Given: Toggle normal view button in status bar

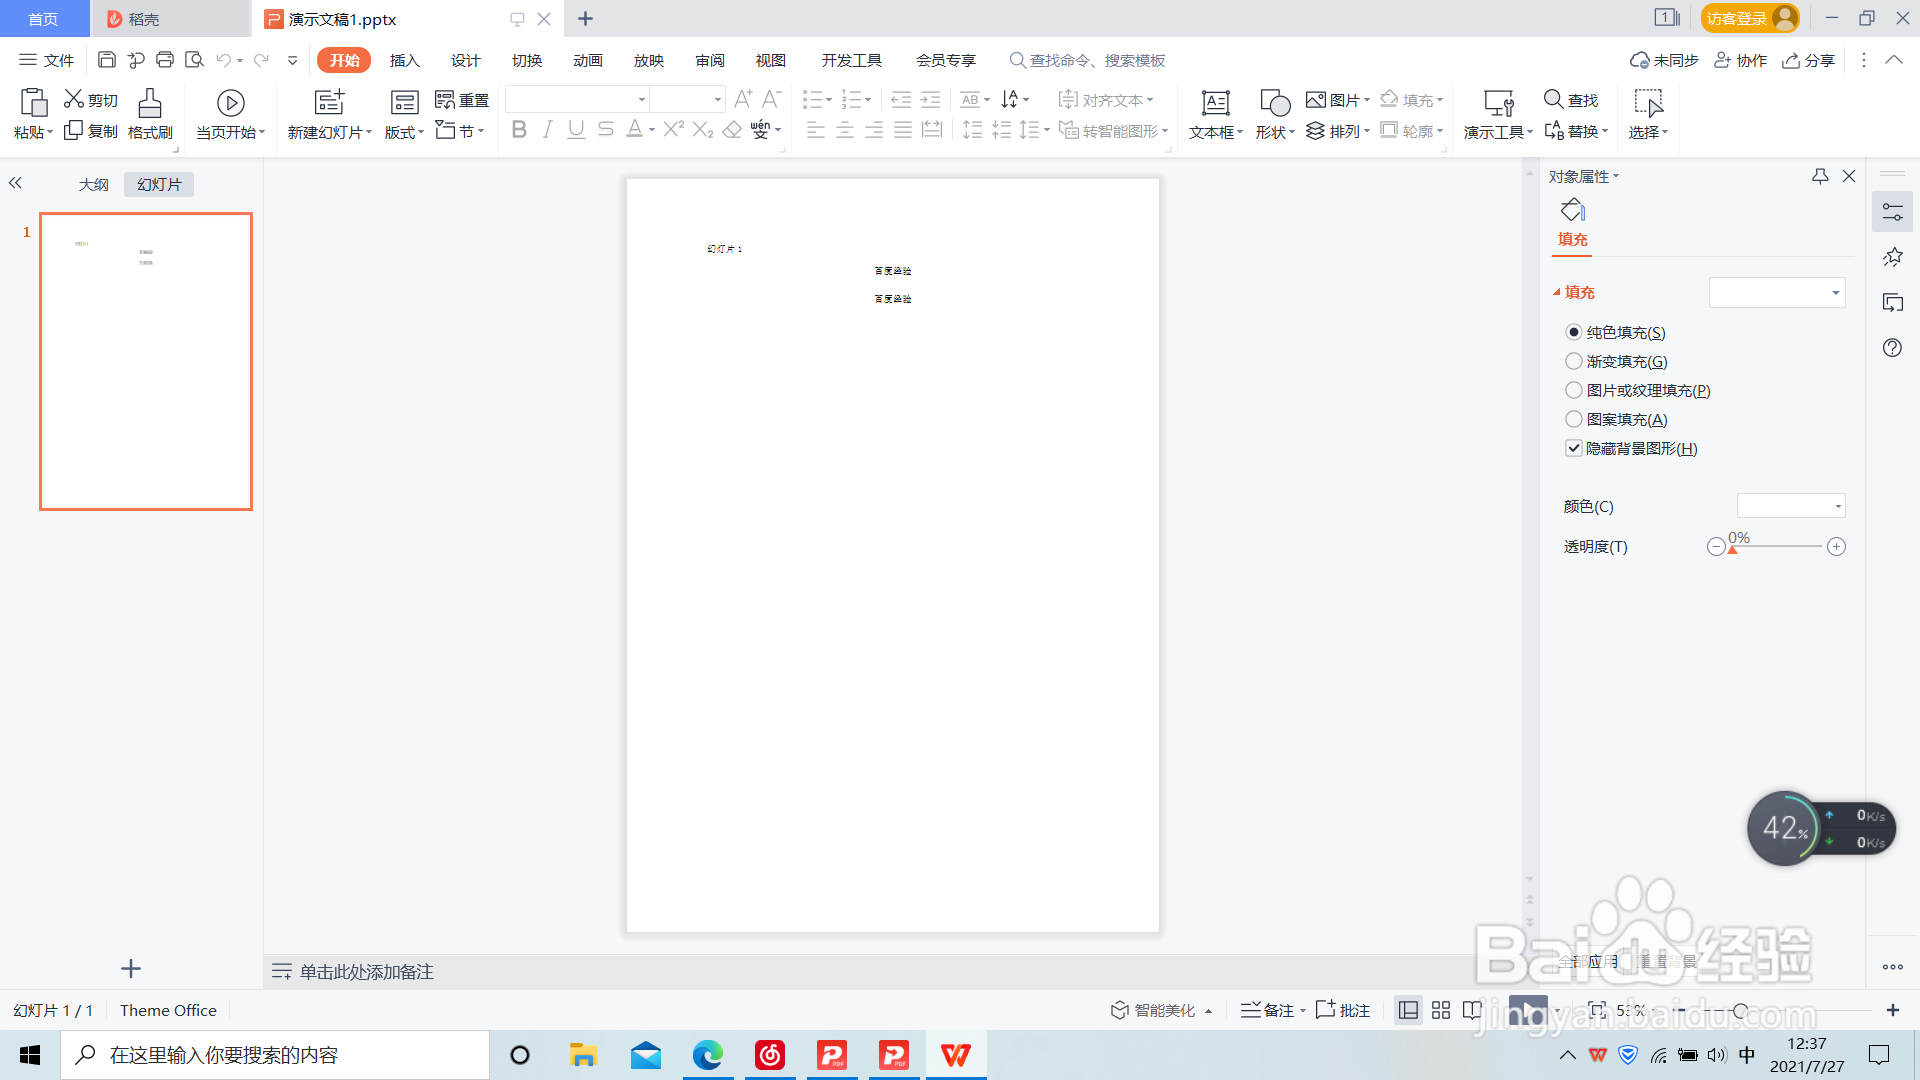Looking at the screenshot, I should [x=1408, y=1010].
